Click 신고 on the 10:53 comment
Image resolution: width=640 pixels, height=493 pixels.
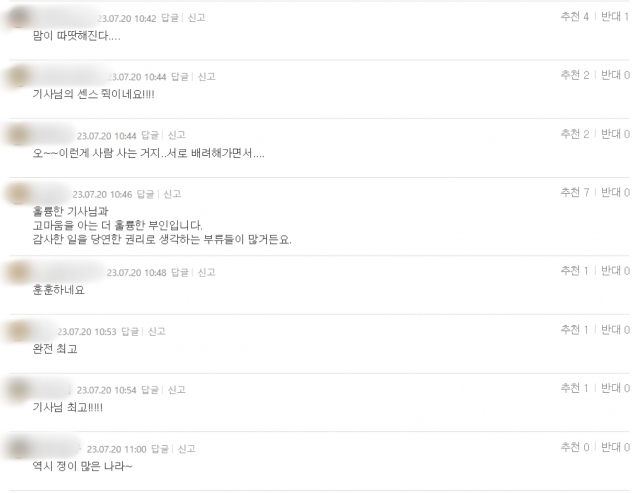click(x=157, y=331)
